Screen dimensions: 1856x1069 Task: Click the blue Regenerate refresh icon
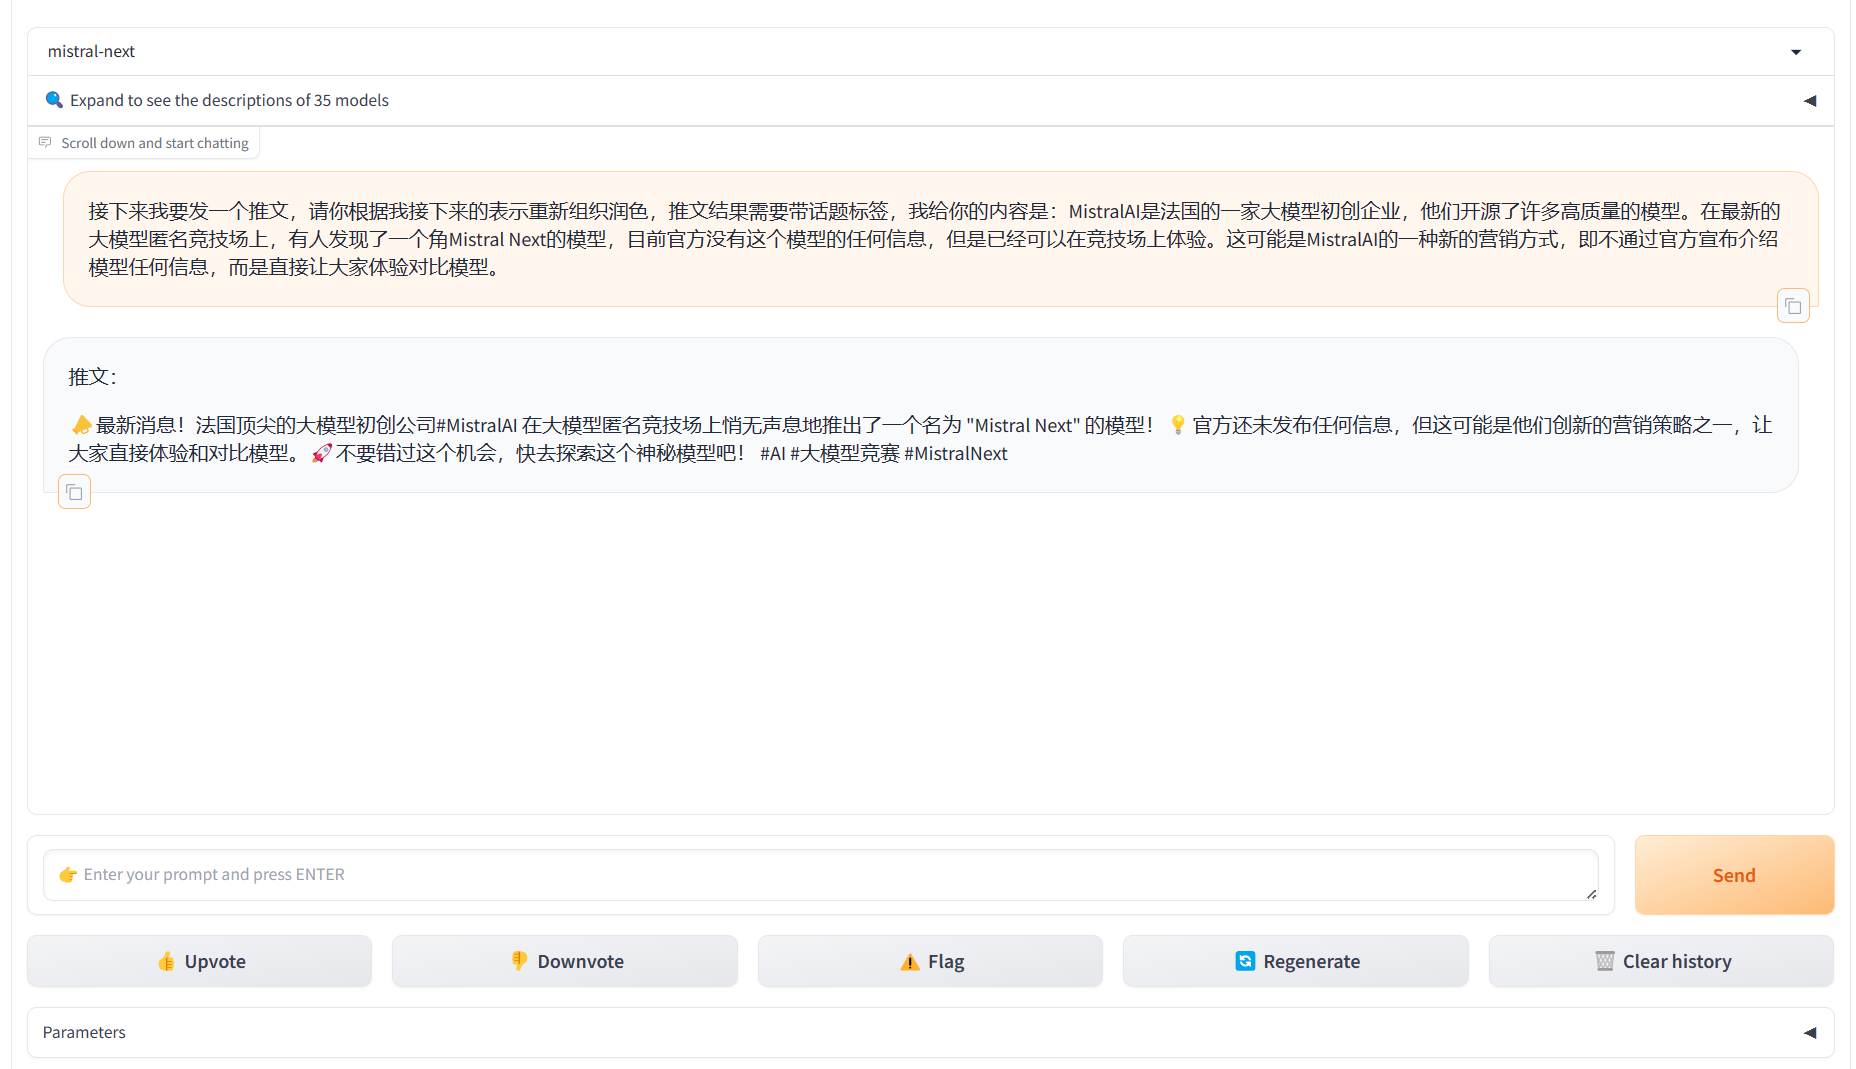[1244, 962]
